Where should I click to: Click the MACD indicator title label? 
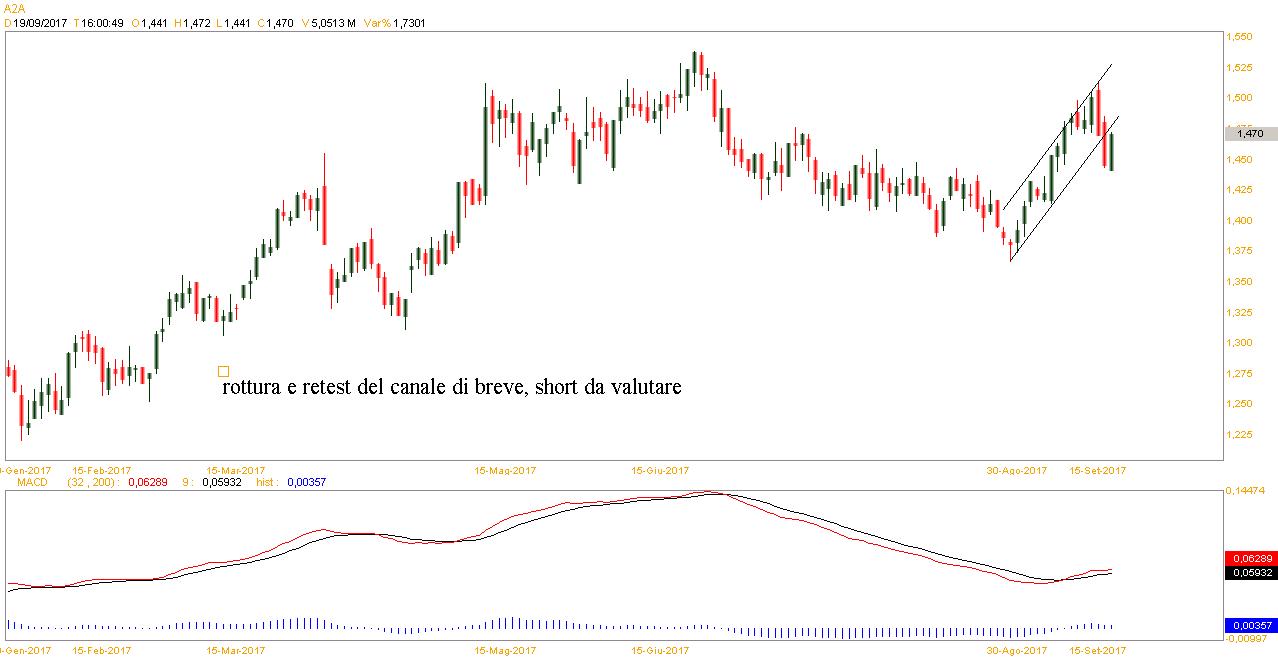pyautogui.click(x=21, y=482)
